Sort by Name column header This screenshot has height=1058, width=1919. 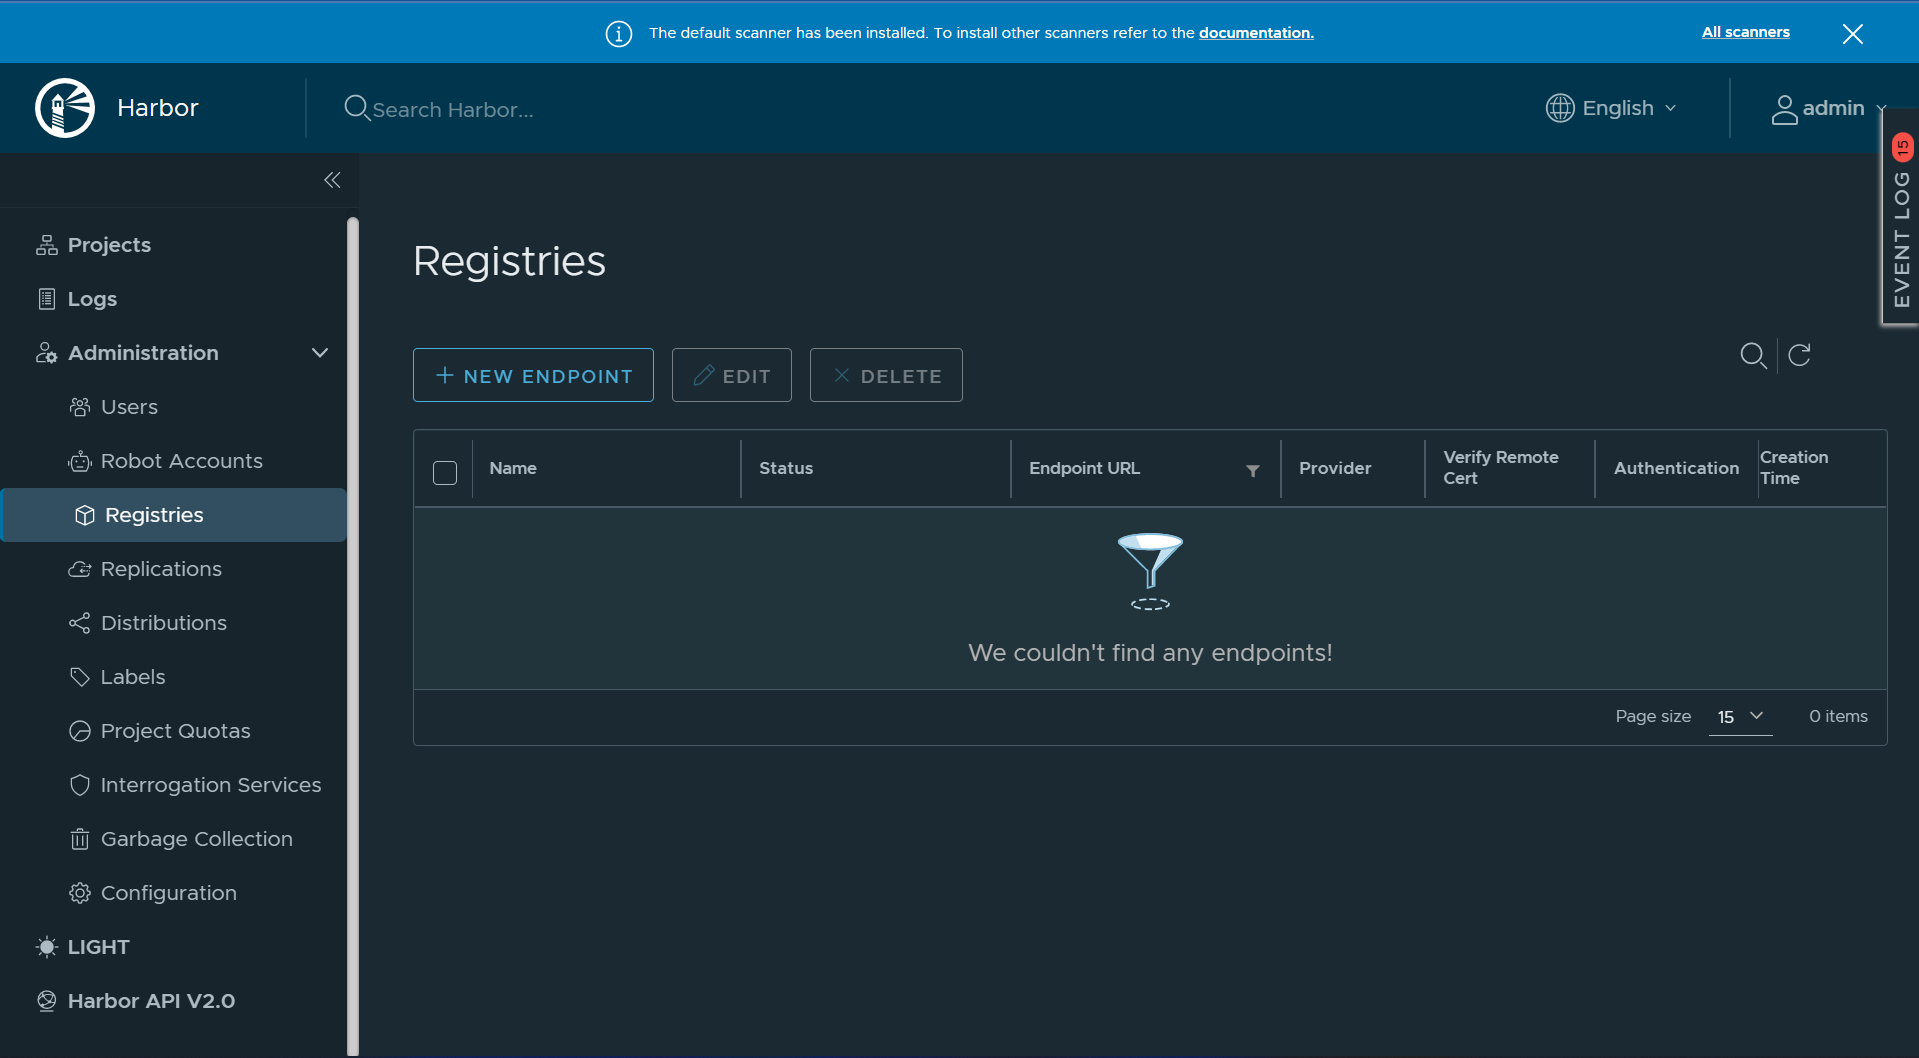(x=513, y=468)
